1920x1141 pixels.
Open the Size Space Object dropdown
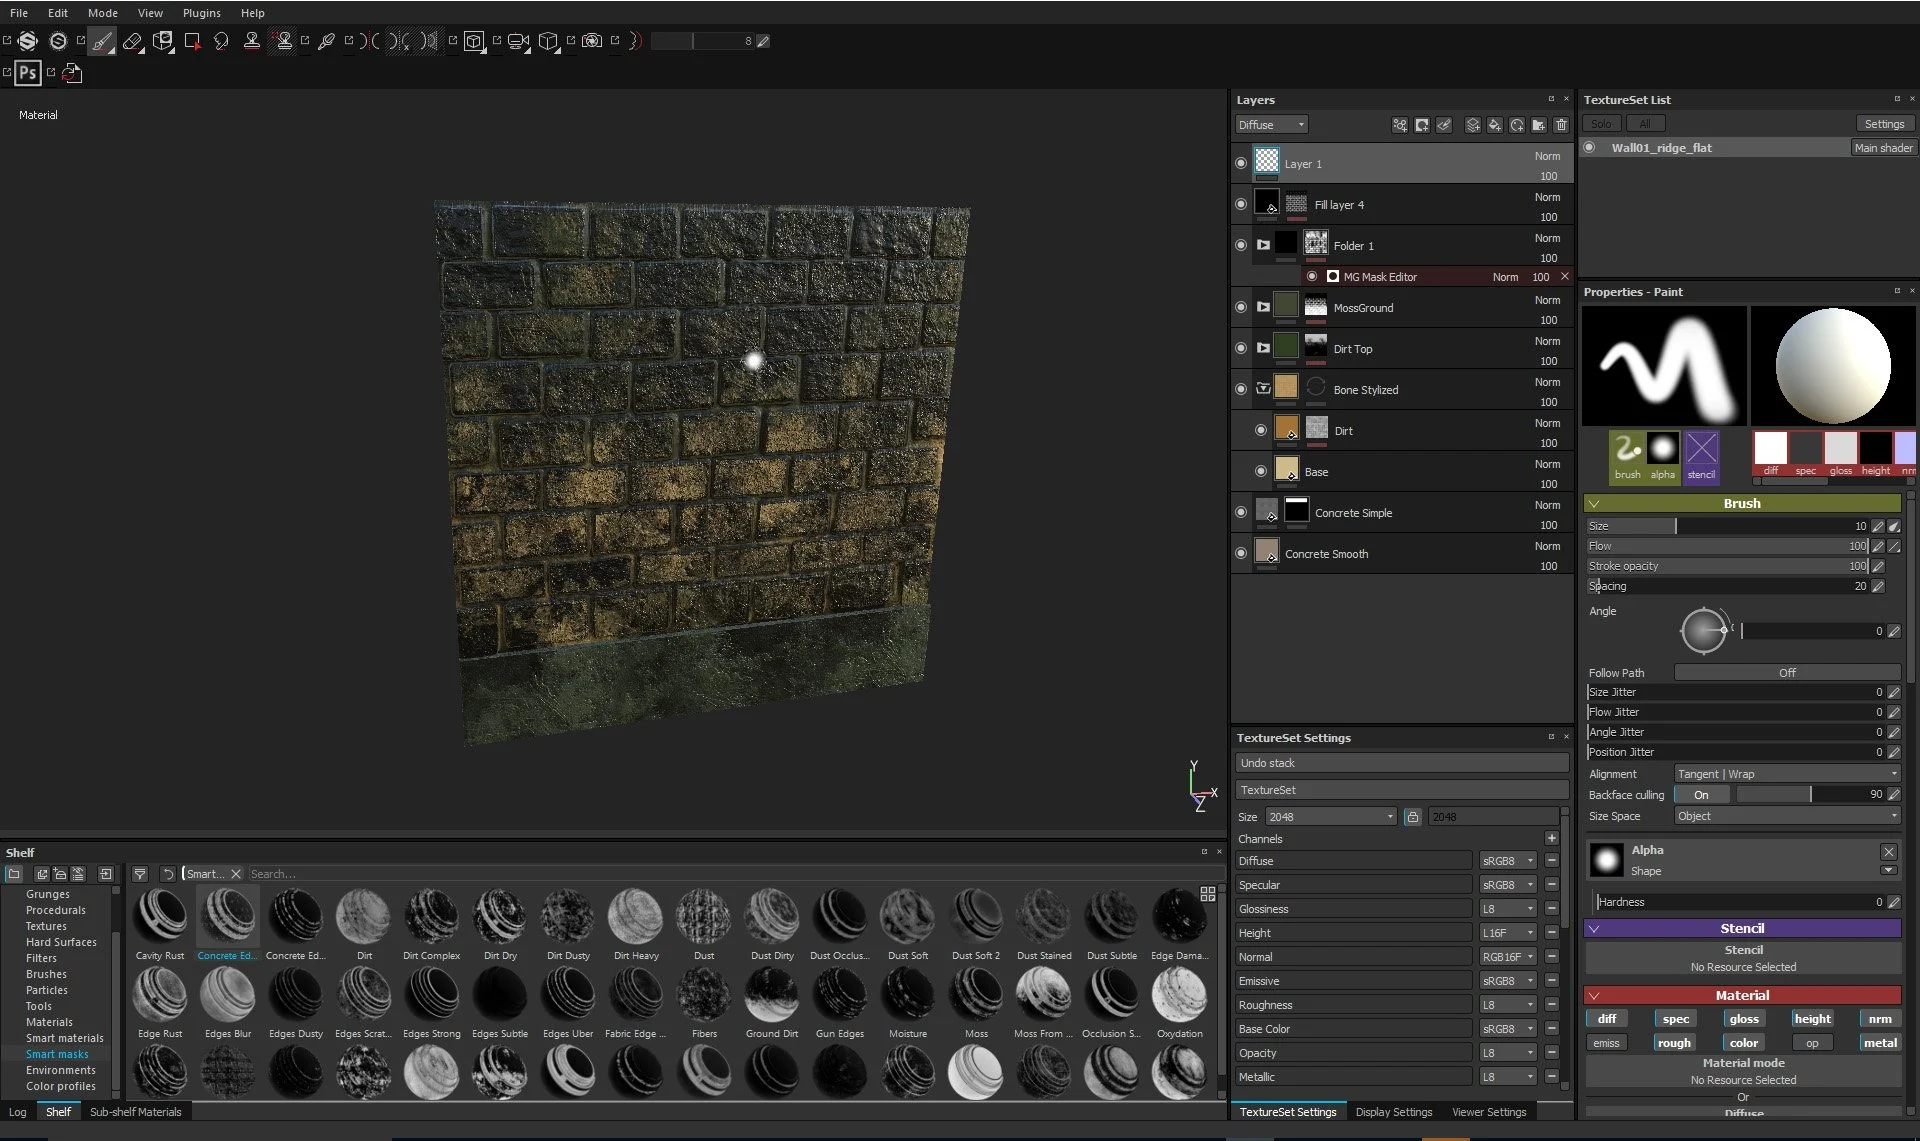tap(1788, 816)
